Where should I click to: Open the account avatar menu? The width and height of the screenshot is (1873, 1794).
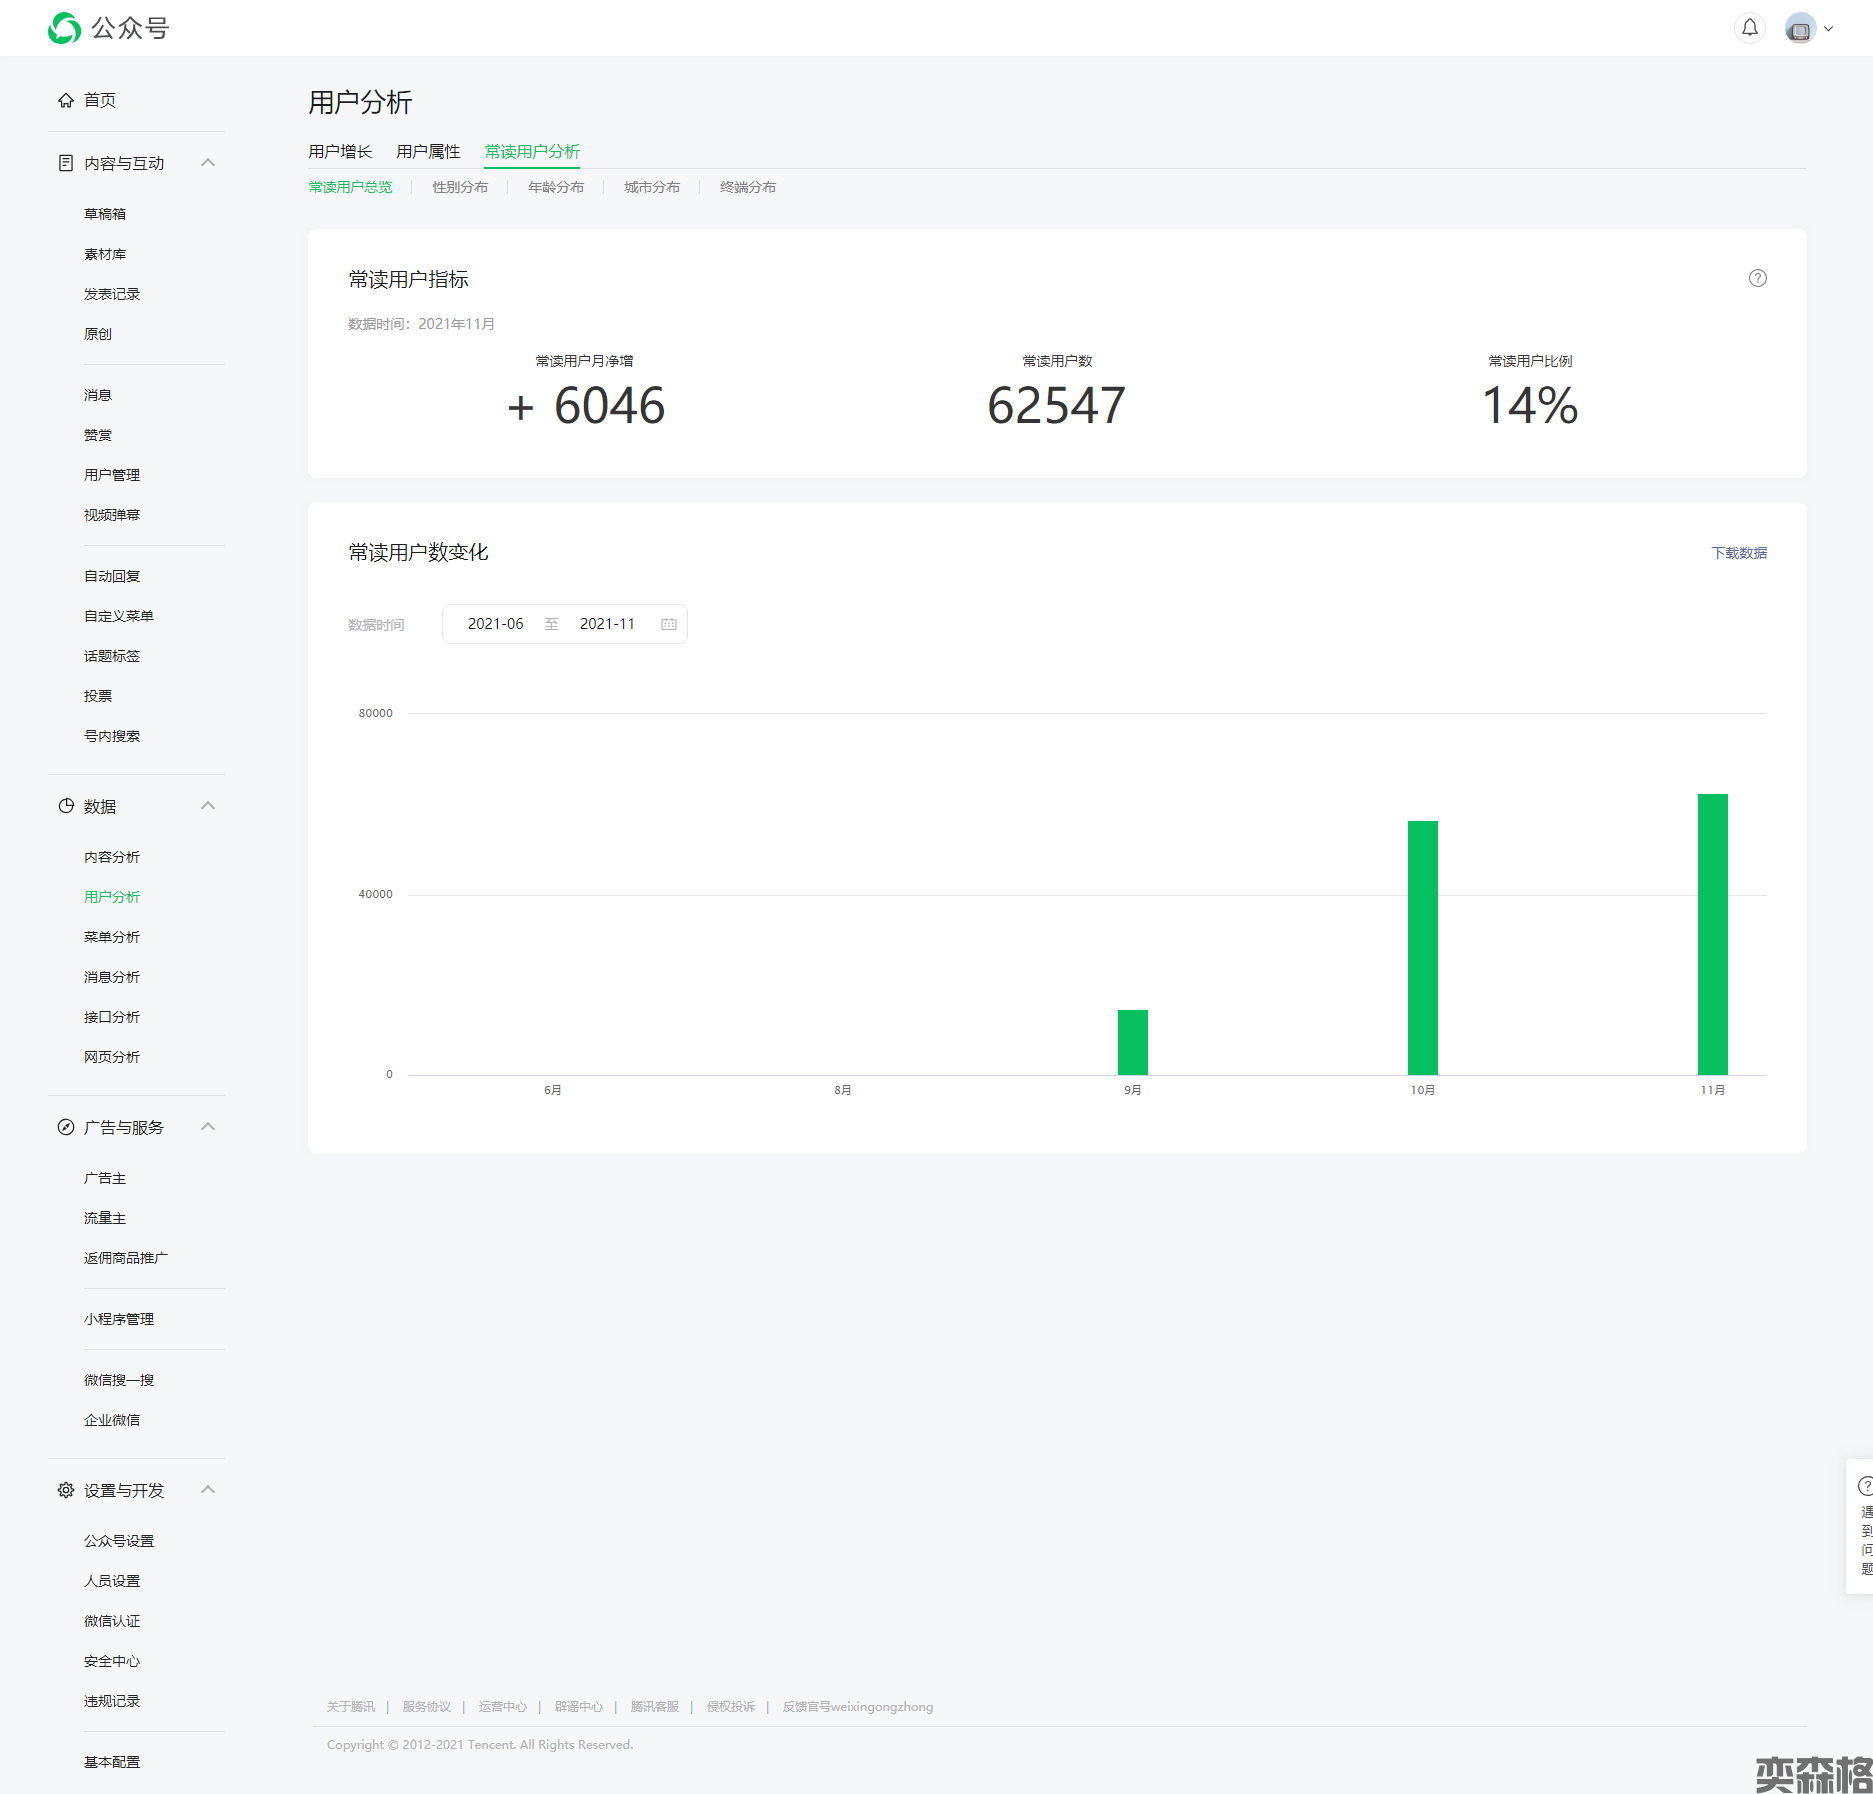1801,29
